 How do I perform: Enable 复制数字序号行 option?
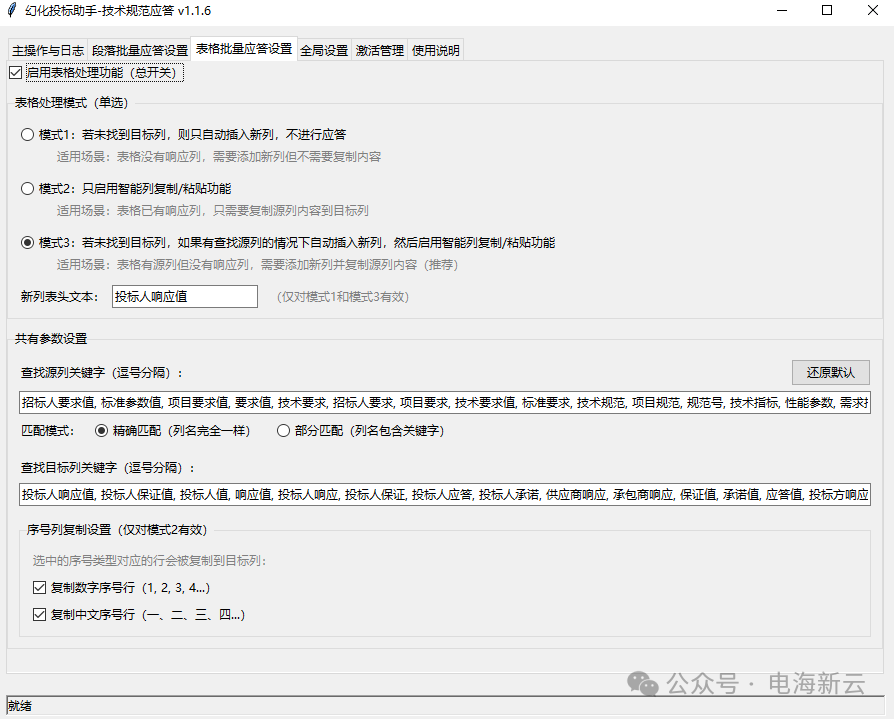pyautogui.click(x=38, y=587)
